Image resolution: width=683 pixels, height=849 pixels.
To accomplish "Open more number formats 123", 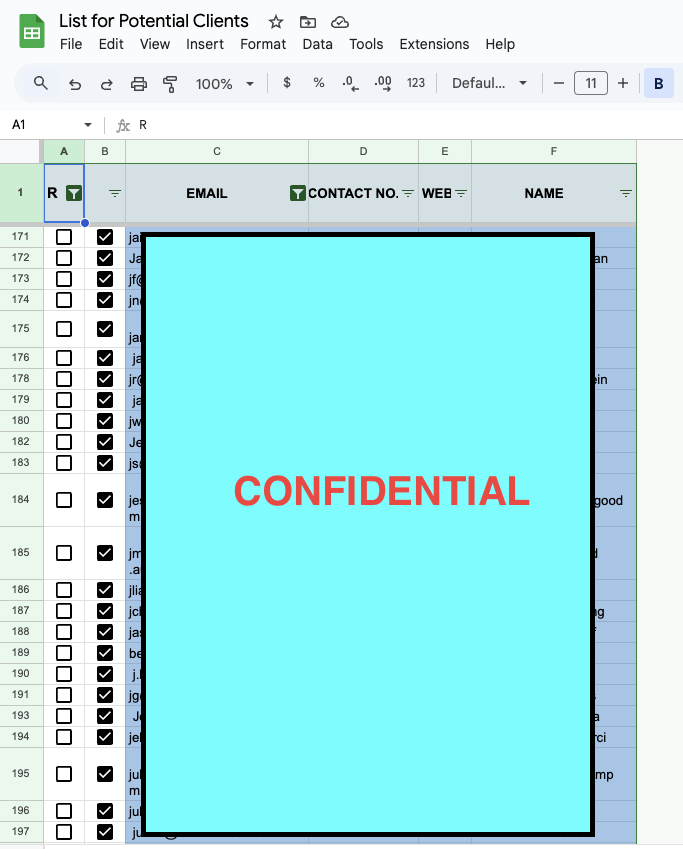I will tap(415, 83).
